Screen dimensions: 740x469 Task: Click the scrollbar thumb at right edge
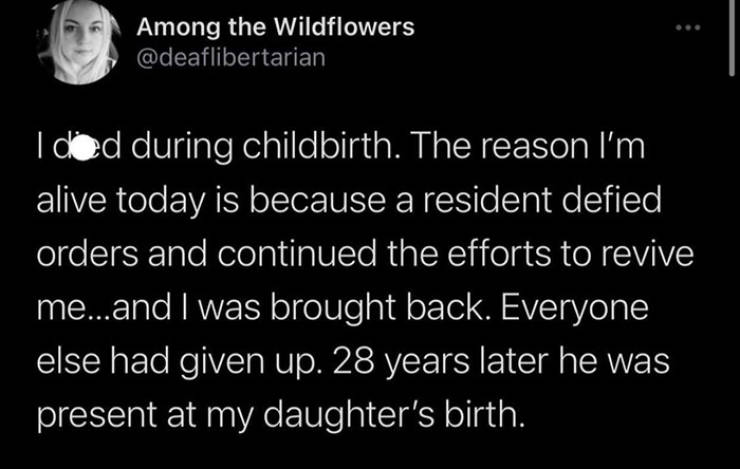732,38
